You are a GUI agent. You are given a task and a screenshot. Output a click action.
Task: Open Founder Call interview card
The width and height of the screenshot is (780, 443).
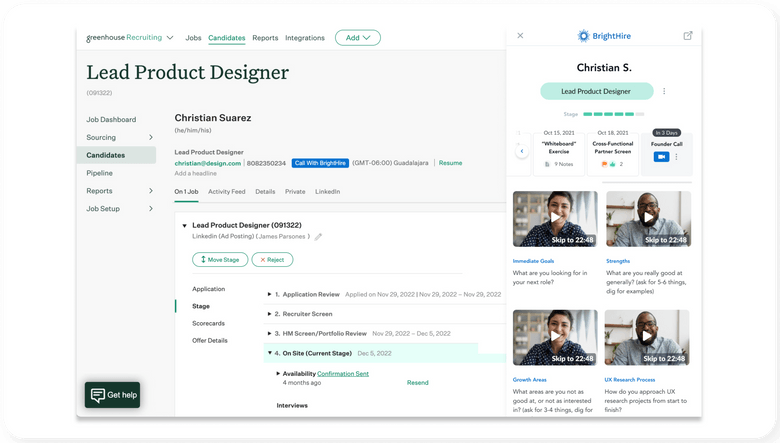(667, 154)
